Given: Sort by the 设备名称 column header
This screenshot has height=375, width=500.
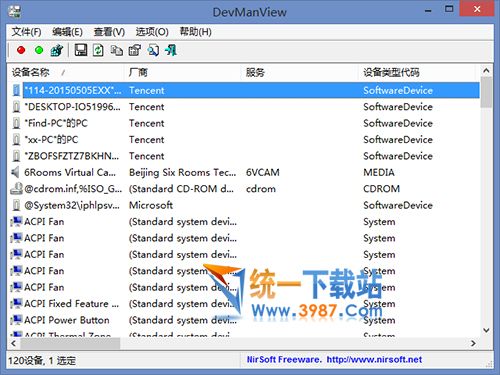Looking at the screenshot, I should (x=66, y=72).
